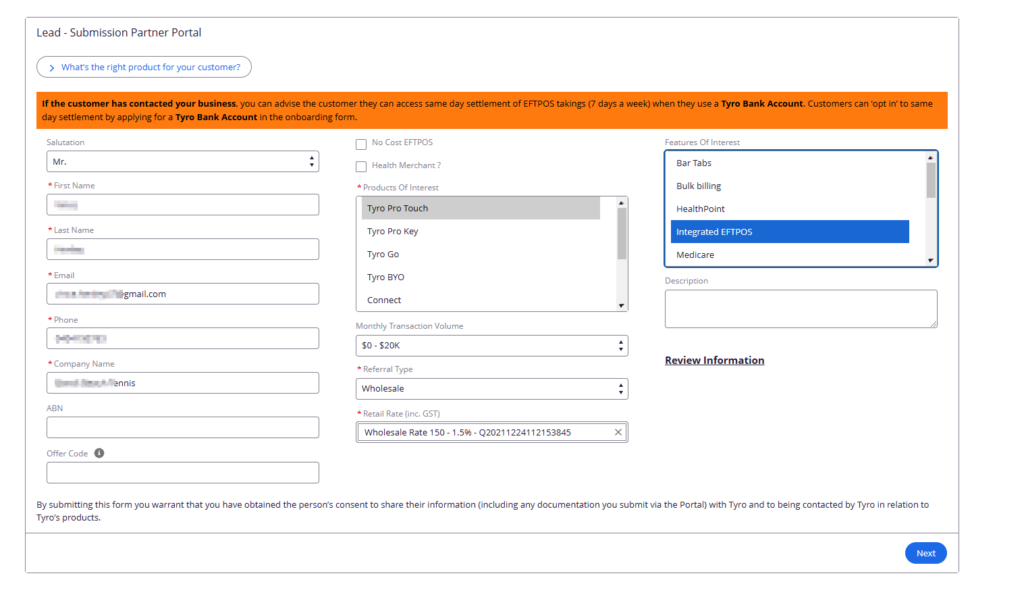Select Tyro BYO product
This screenshot has height=609, width=1024.
481,277
